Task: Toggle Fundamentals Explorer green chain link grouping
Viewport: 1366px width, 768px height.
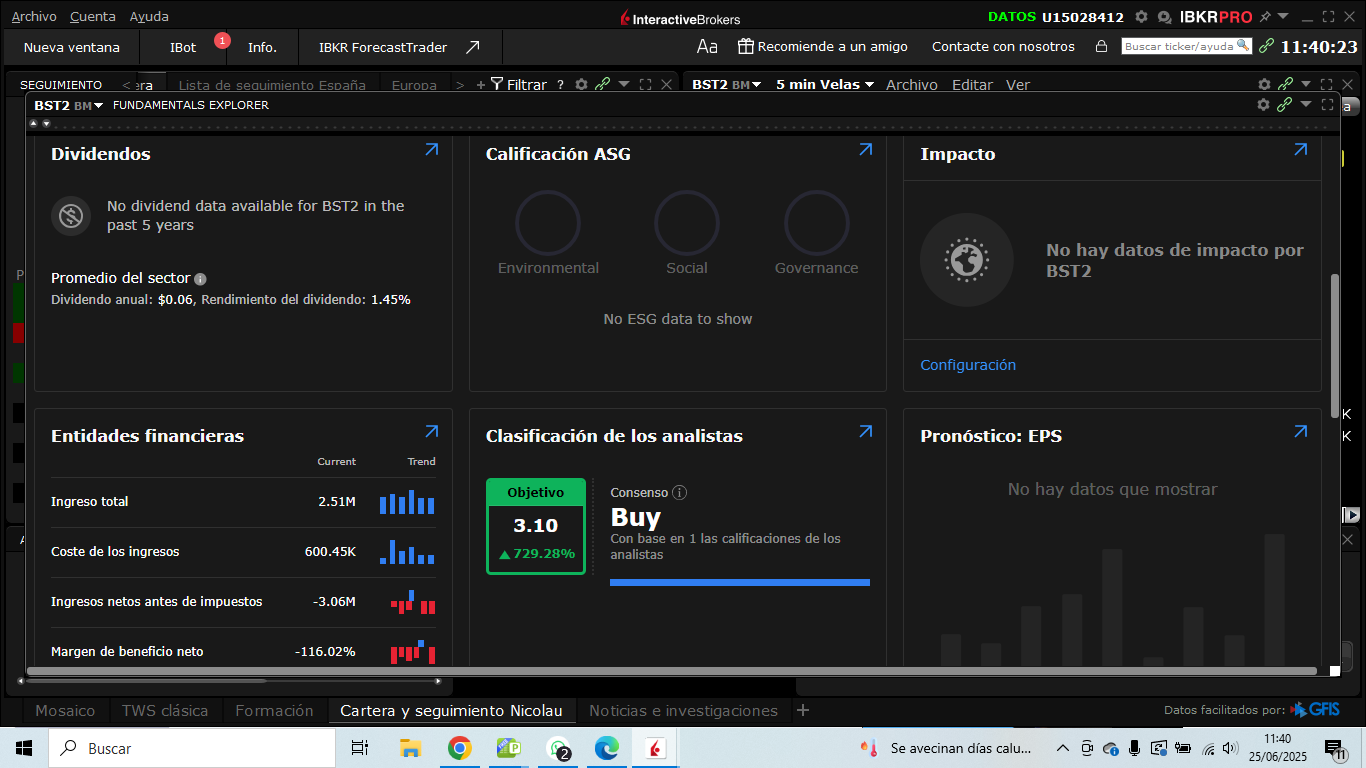Action: coord(1285,104)
